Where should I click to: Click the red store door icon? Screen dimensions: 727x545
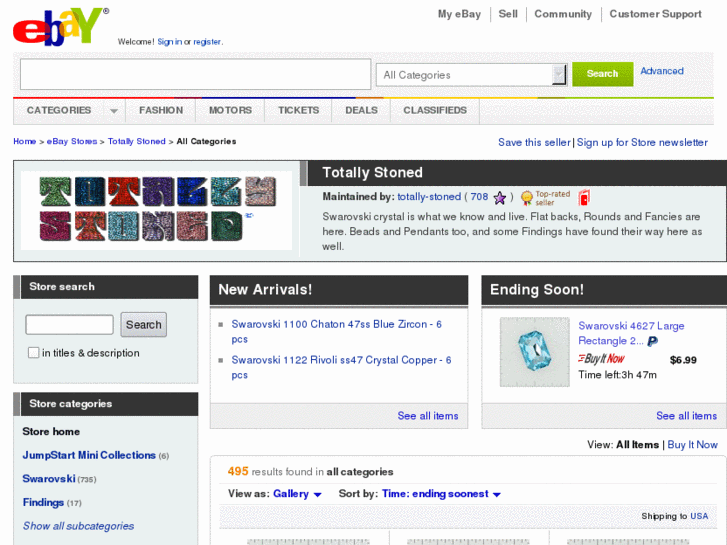(x=584, y=198)
